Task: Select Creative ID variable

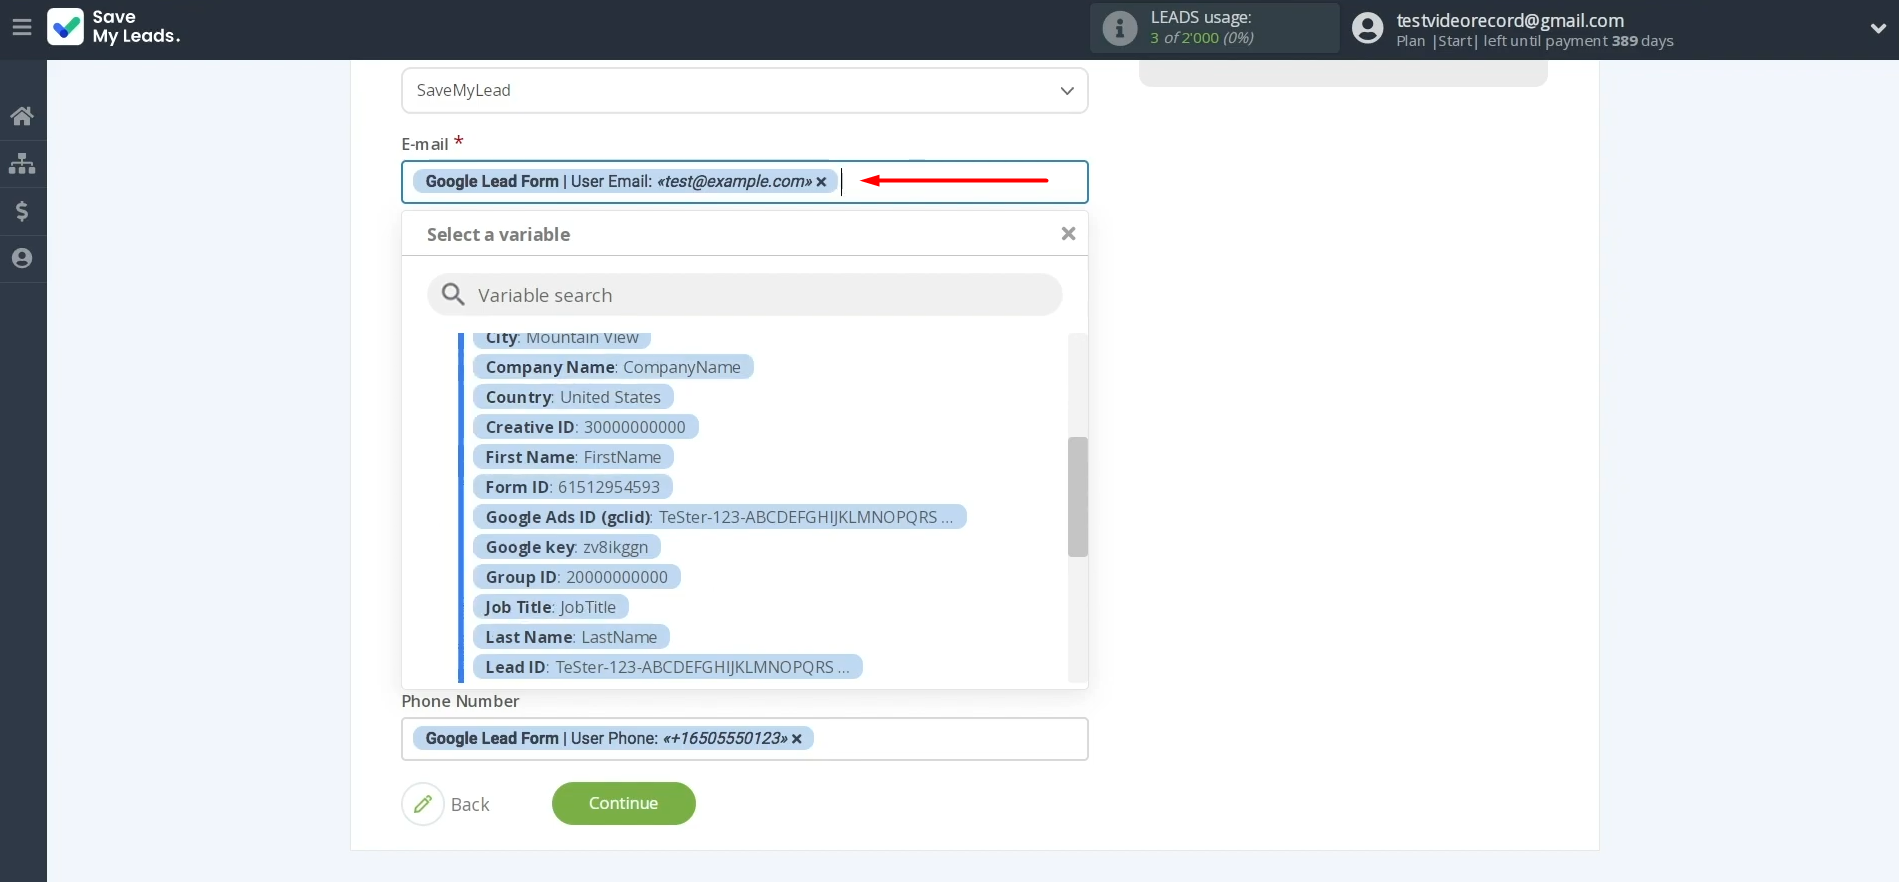Action: [x=585, y=427]
